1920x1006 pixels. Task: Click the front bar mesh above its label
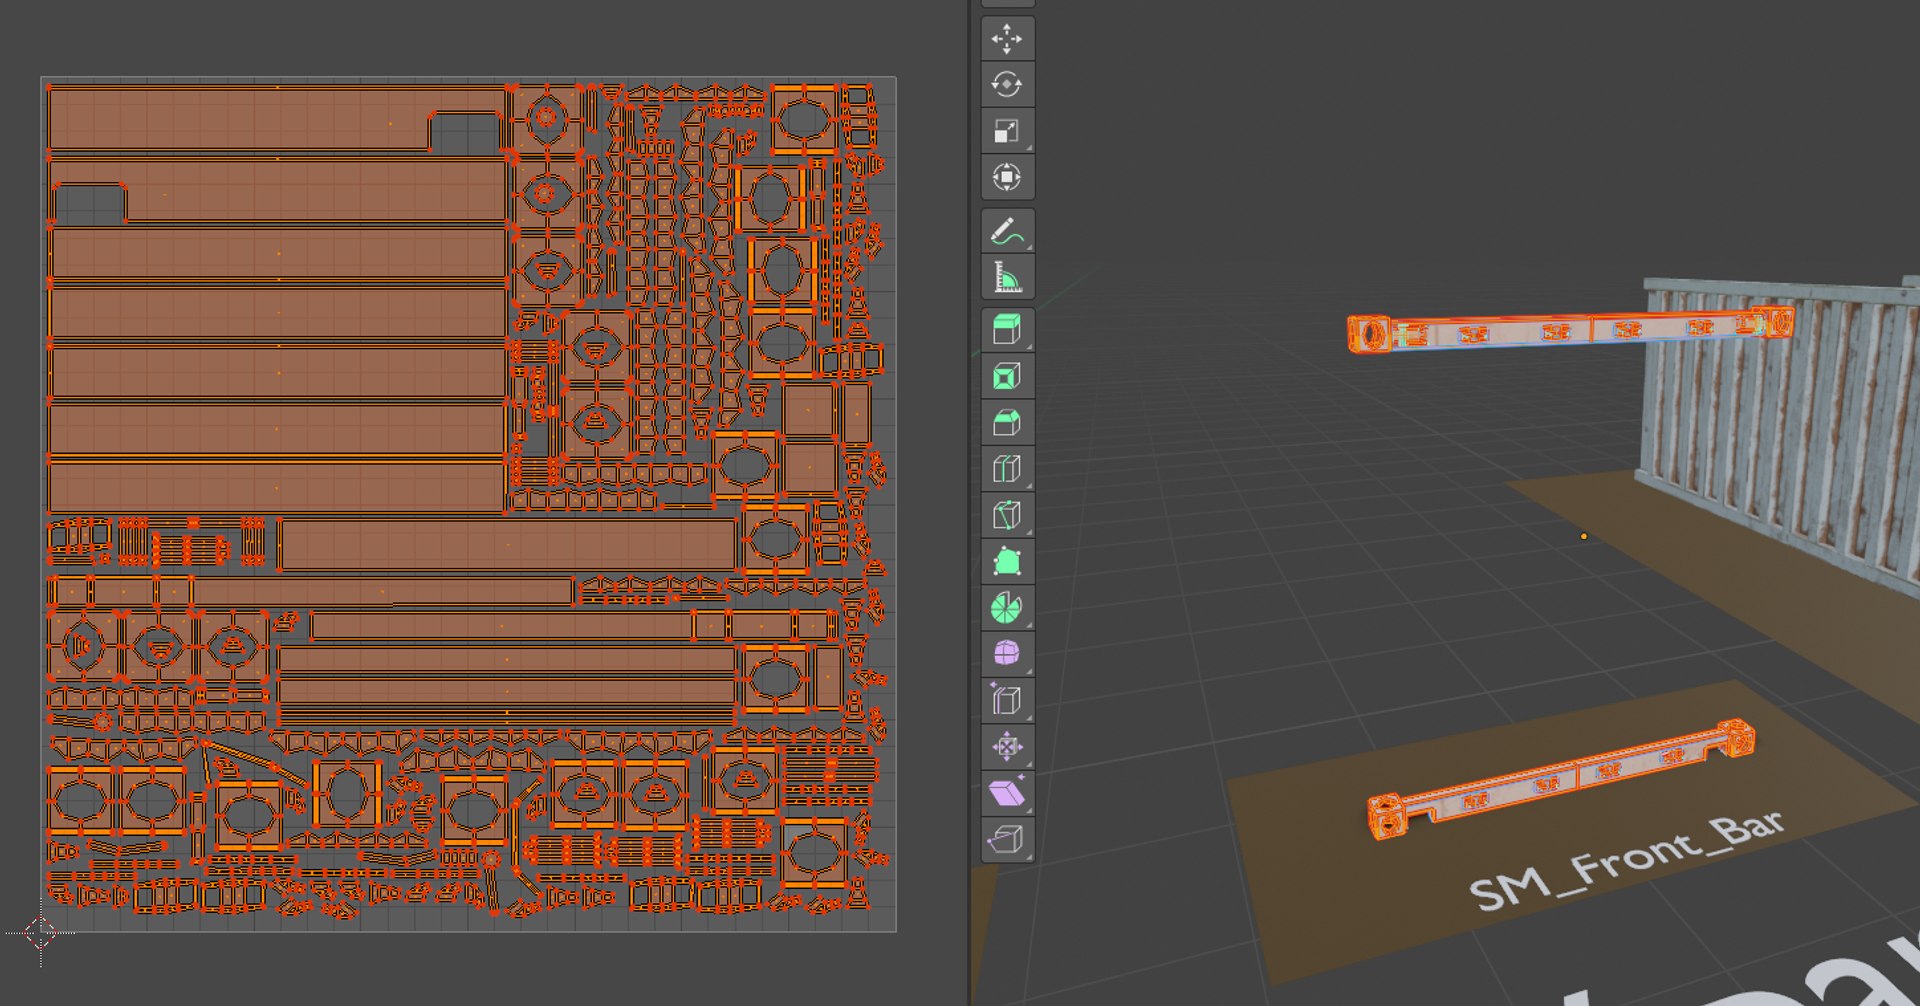1560,779
